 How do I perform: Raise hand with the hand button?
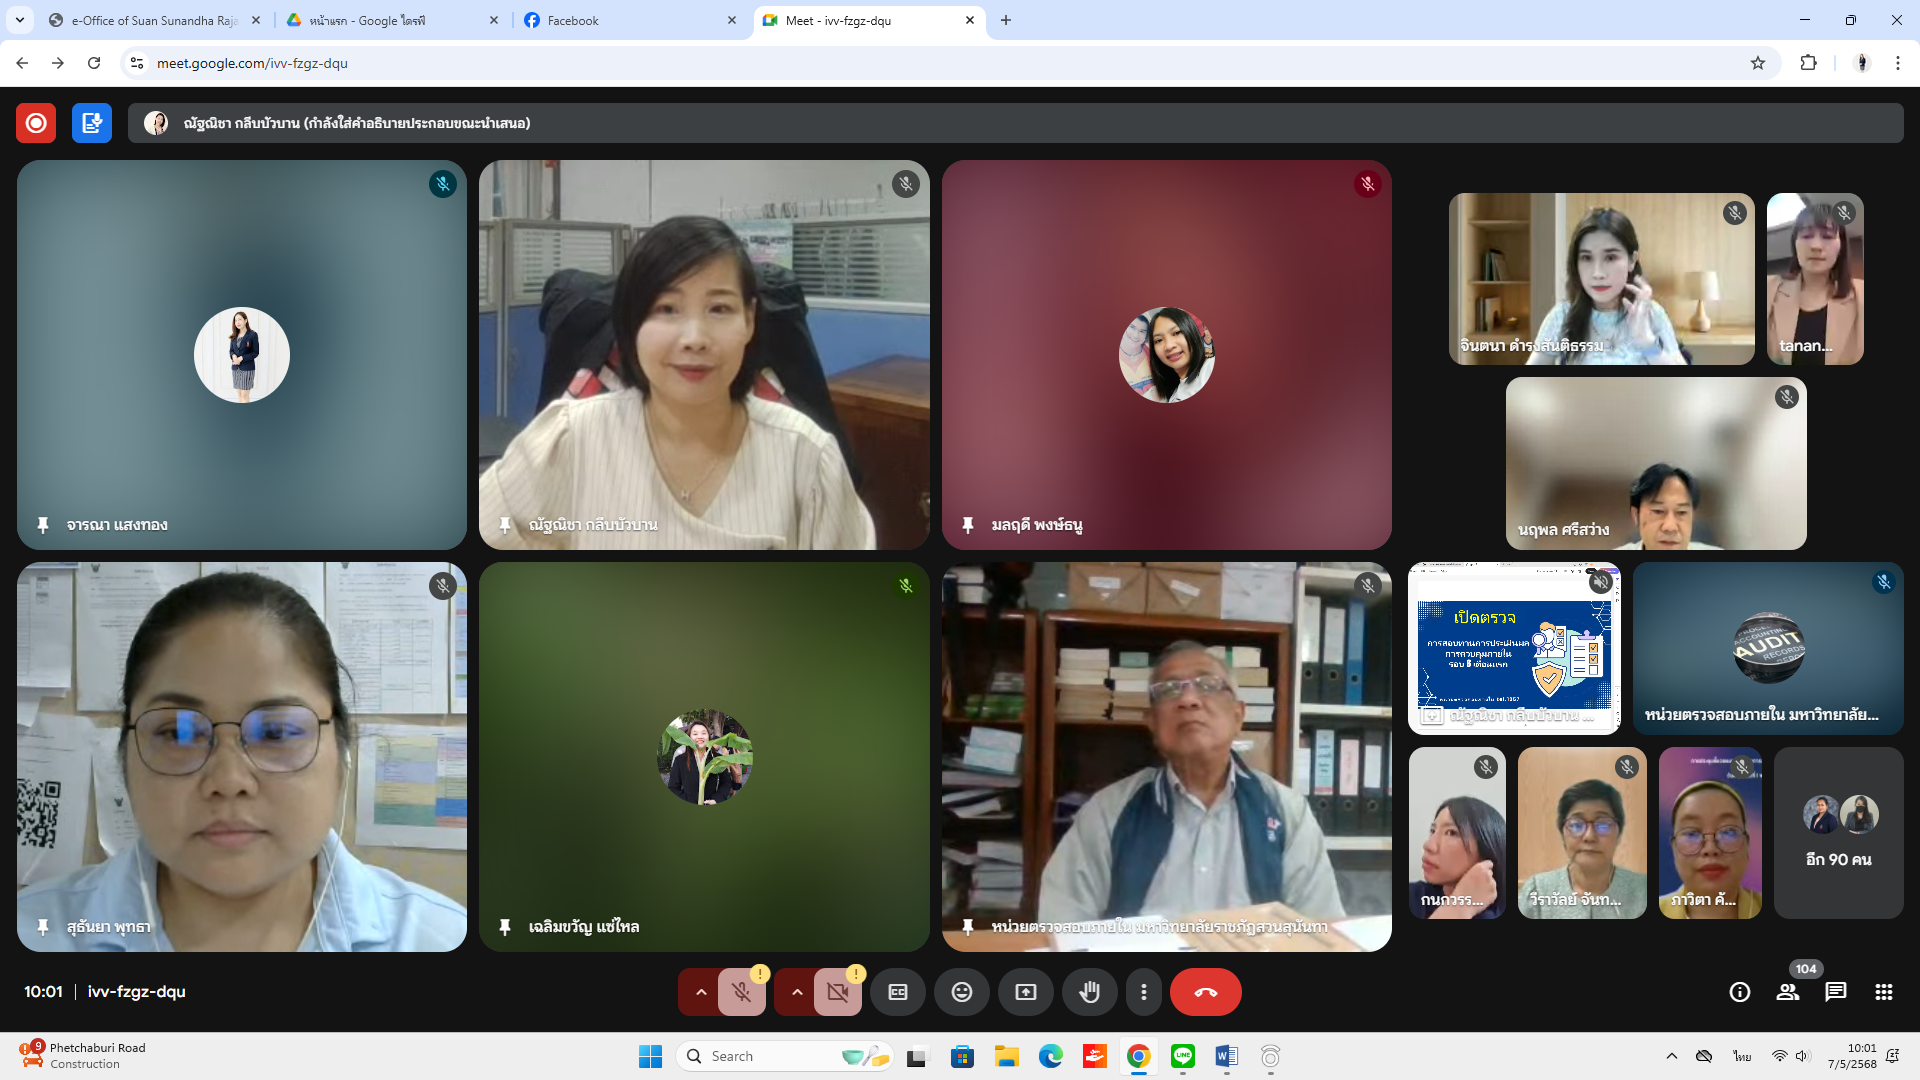pos(1089,992)
